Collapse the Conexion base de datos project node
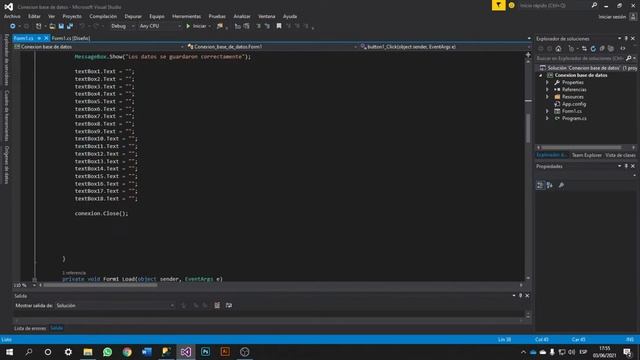 (x=541, y=76)
